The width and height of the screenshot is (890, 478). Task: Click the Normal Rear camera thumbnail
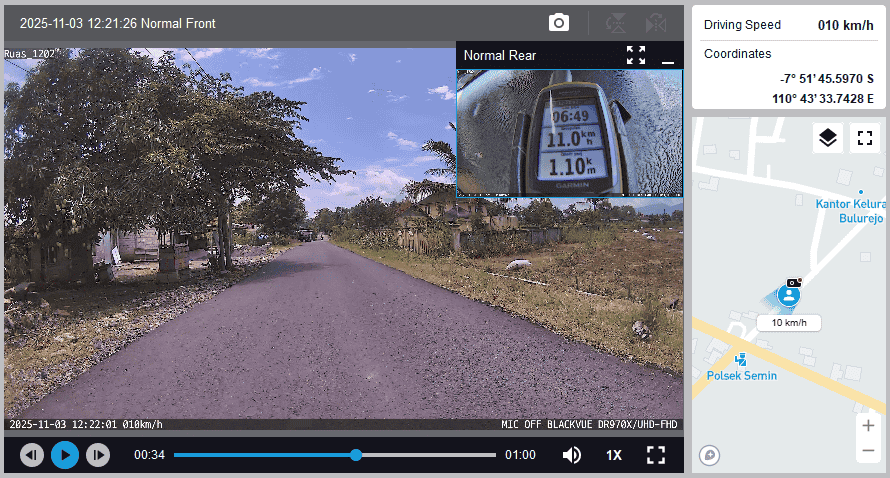(x=570, y=132)
